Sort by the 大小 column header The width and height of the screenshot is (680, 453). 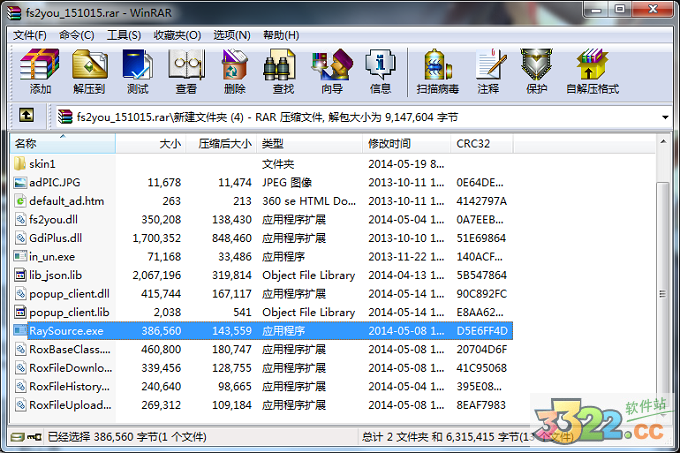tap(151, 143)
